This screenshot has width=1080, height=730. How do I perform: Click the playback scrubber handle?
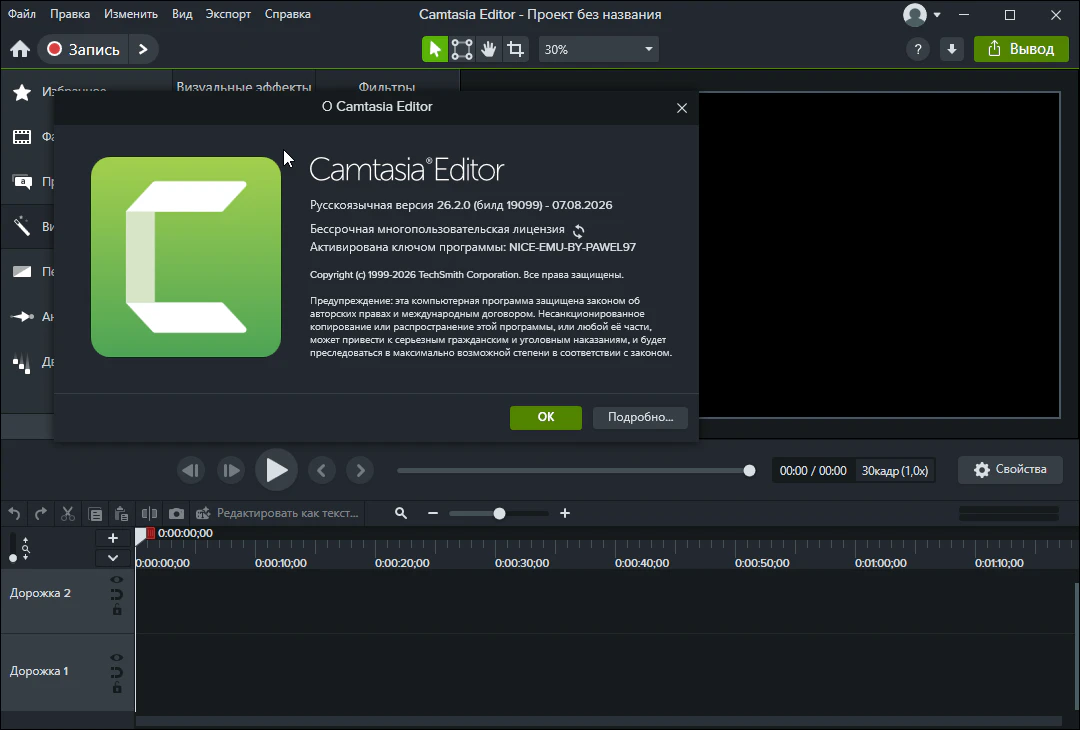749,470
